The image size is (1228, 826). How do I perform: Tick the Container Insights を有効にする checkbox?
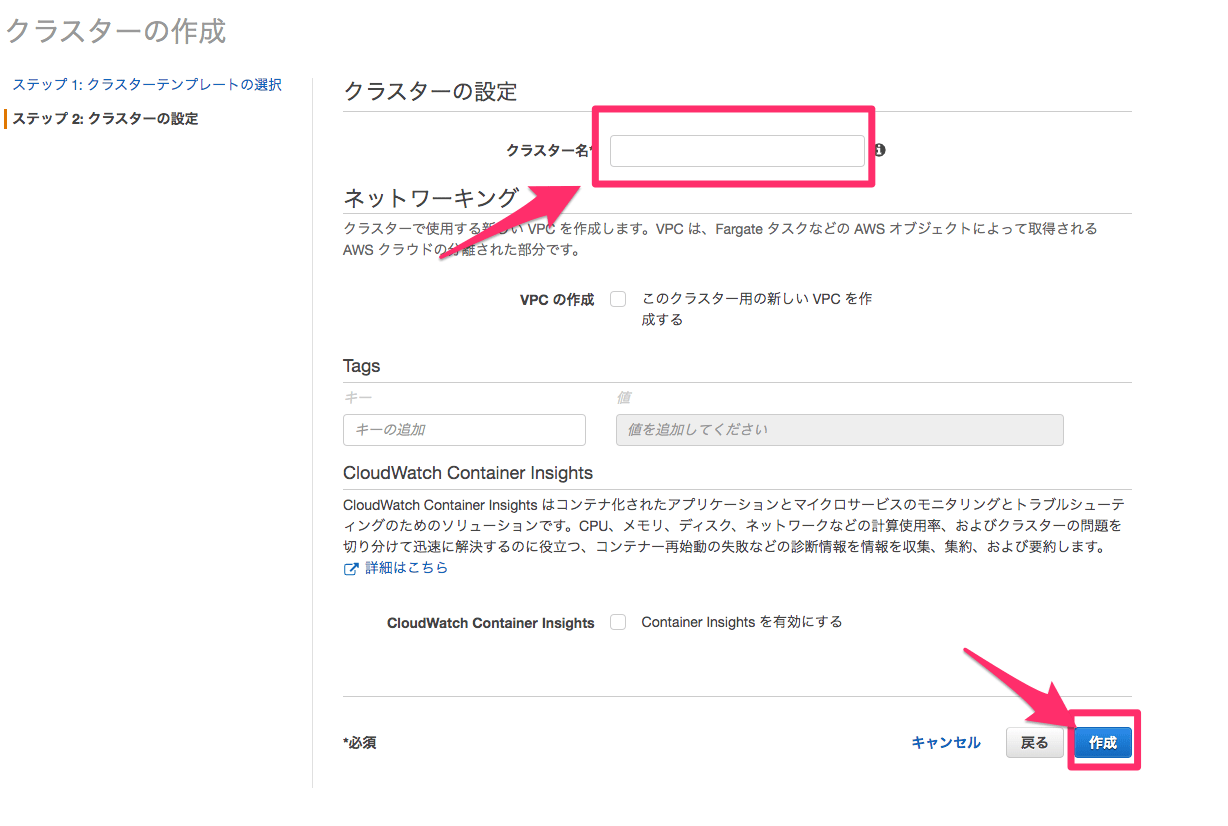pos(618,622)
